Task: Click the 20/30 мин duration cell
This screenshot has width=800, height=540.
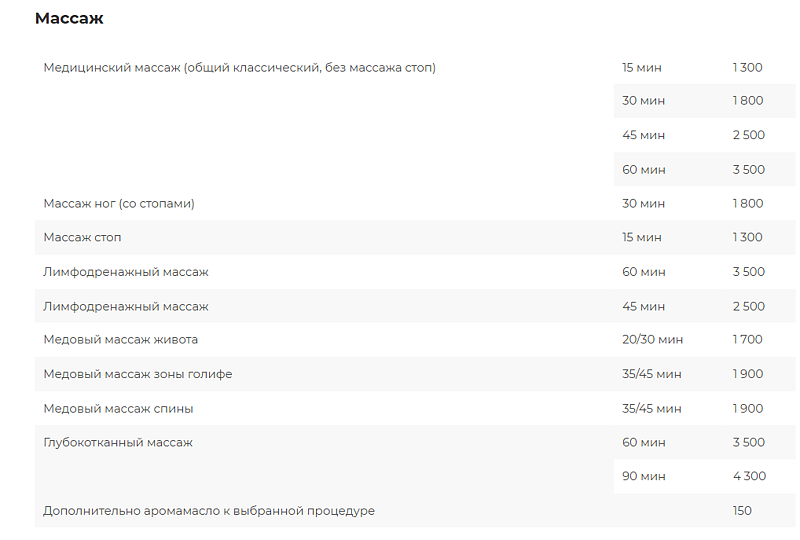Action: (652, 340)
